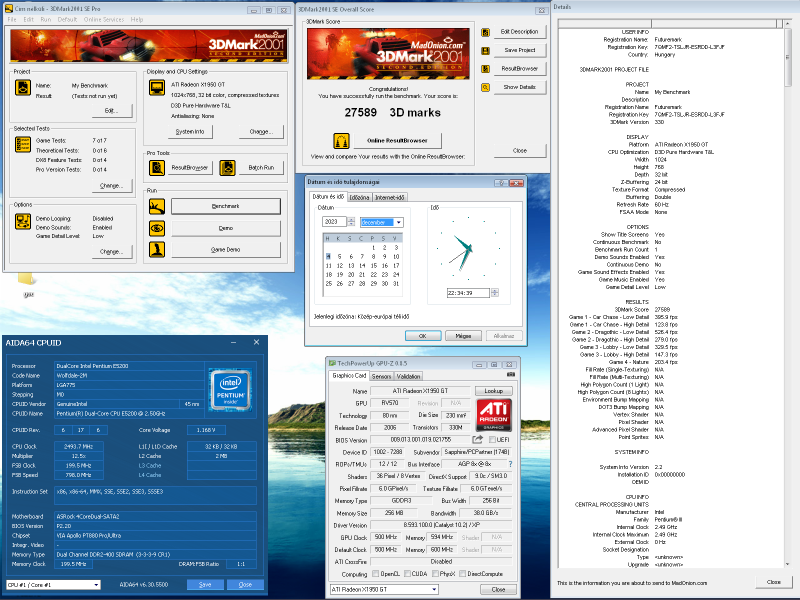Toggle the OpenCL checkbox

coord(376,574)
